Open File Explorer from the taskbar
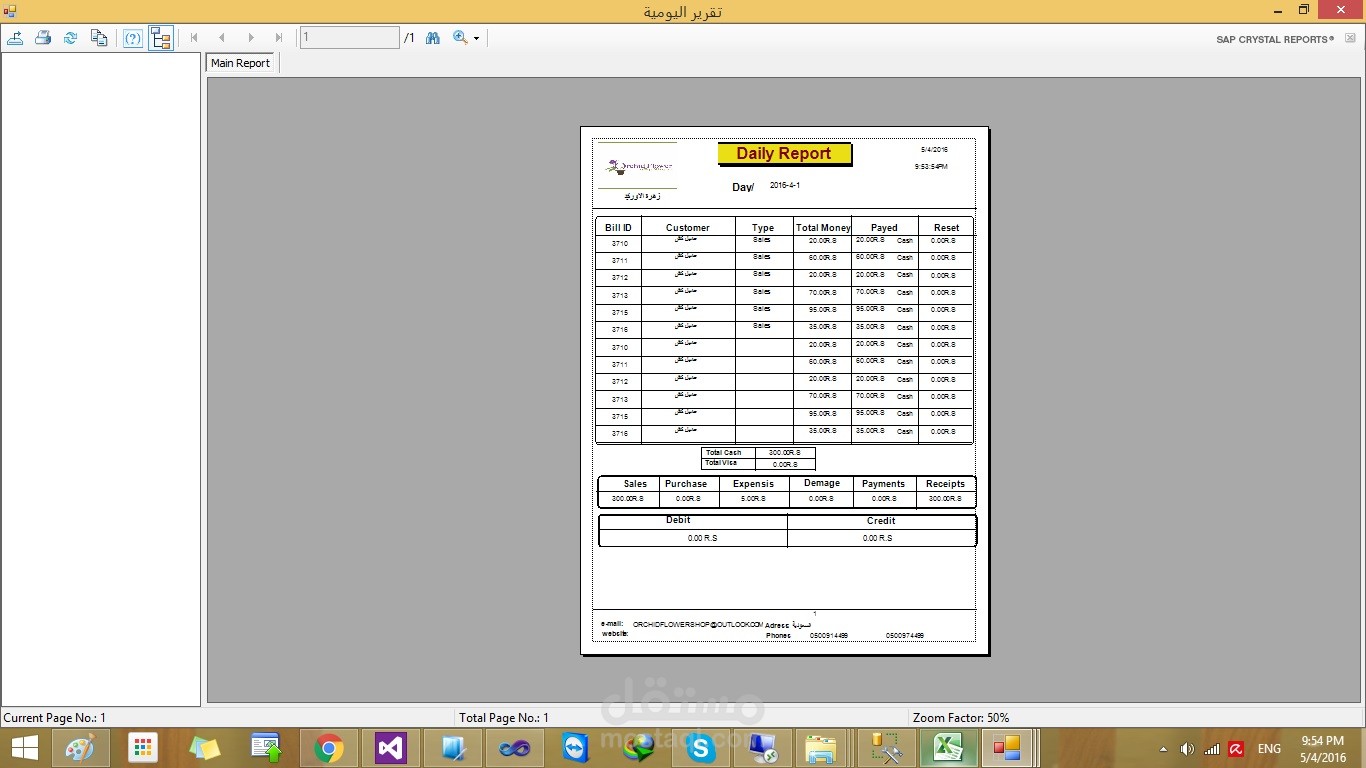The image size is (1366, 768). 822,748
